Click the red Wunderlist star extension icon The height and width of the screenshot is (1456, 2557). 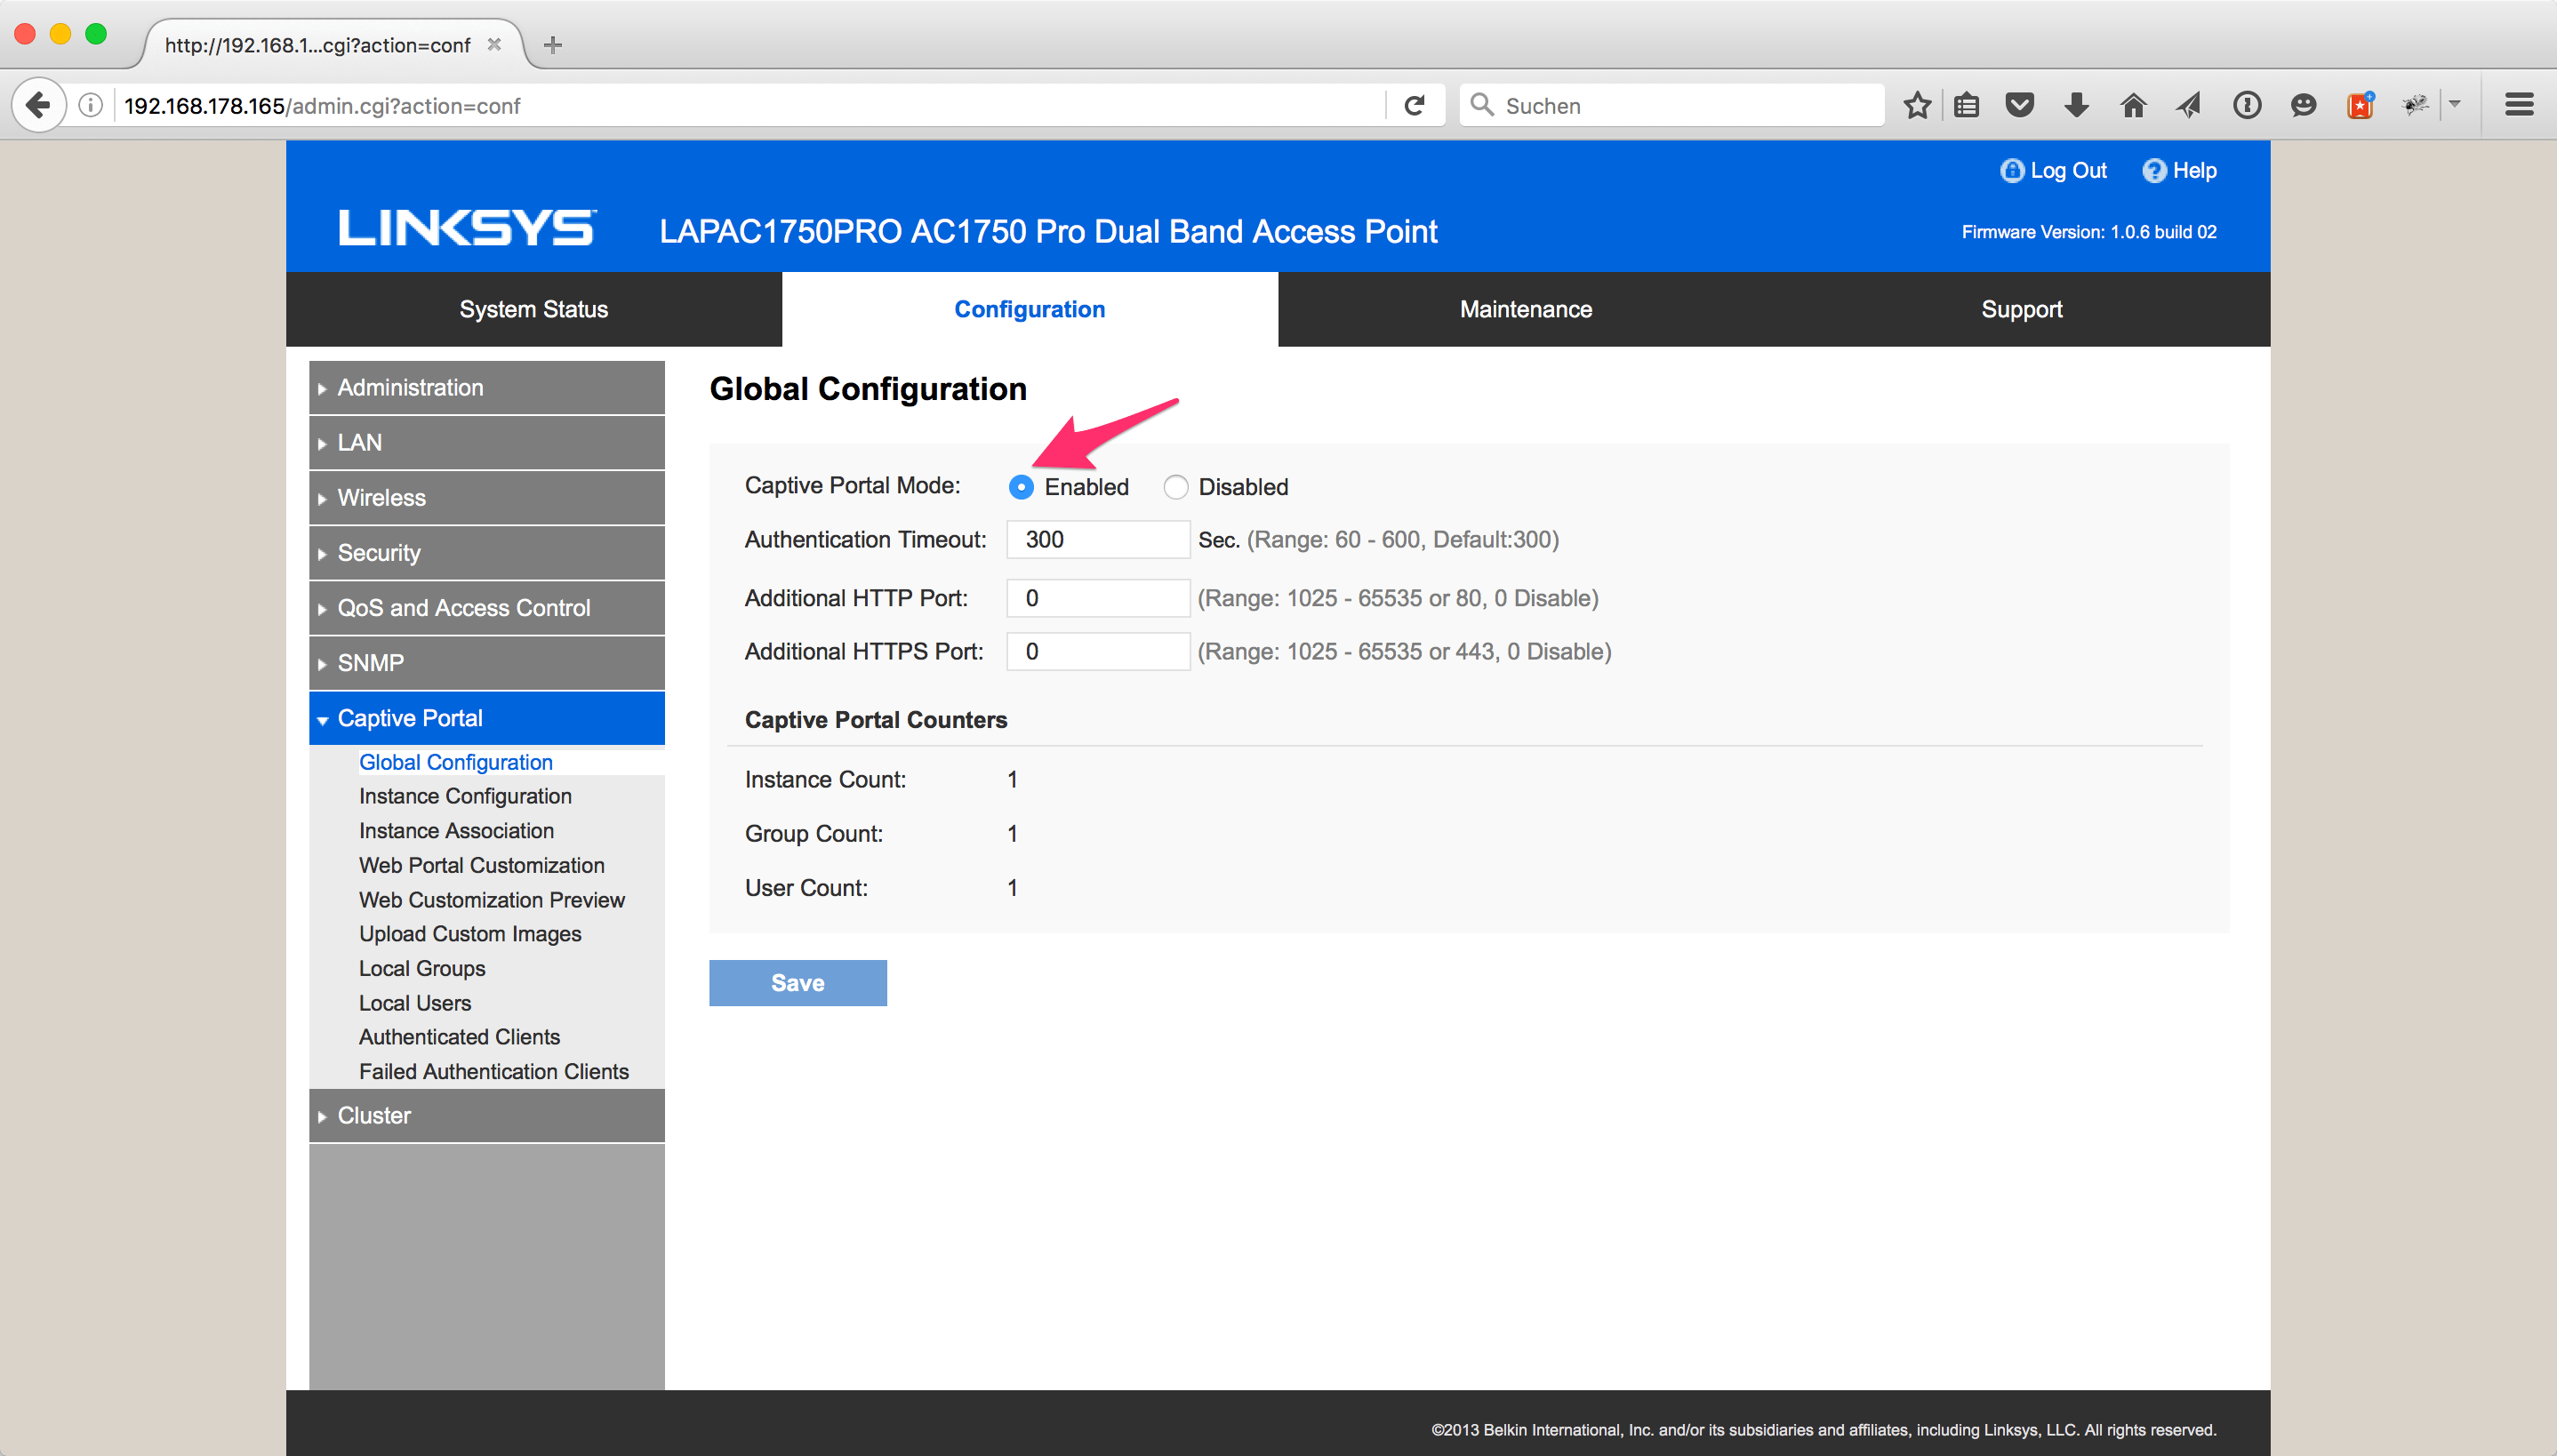coord(2360,105)
